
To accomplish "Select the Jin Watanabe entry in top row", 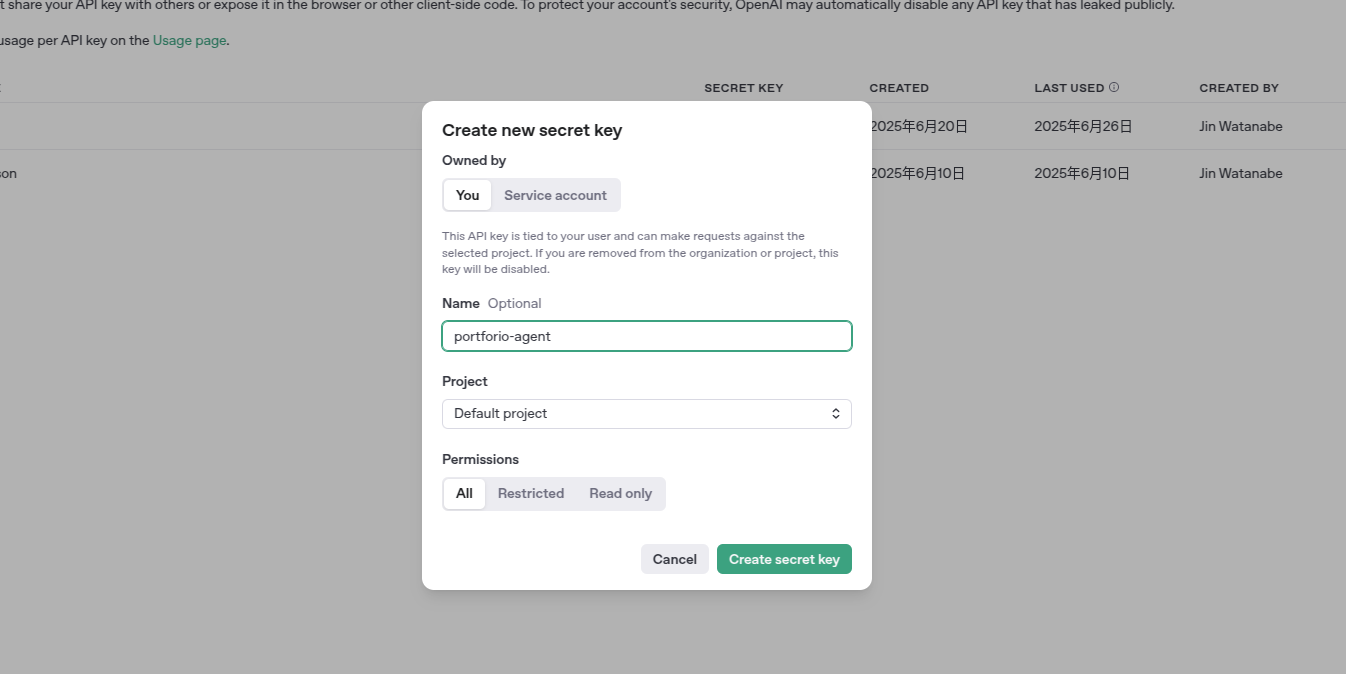I will pyautogui.click(x=1240, y=126).
